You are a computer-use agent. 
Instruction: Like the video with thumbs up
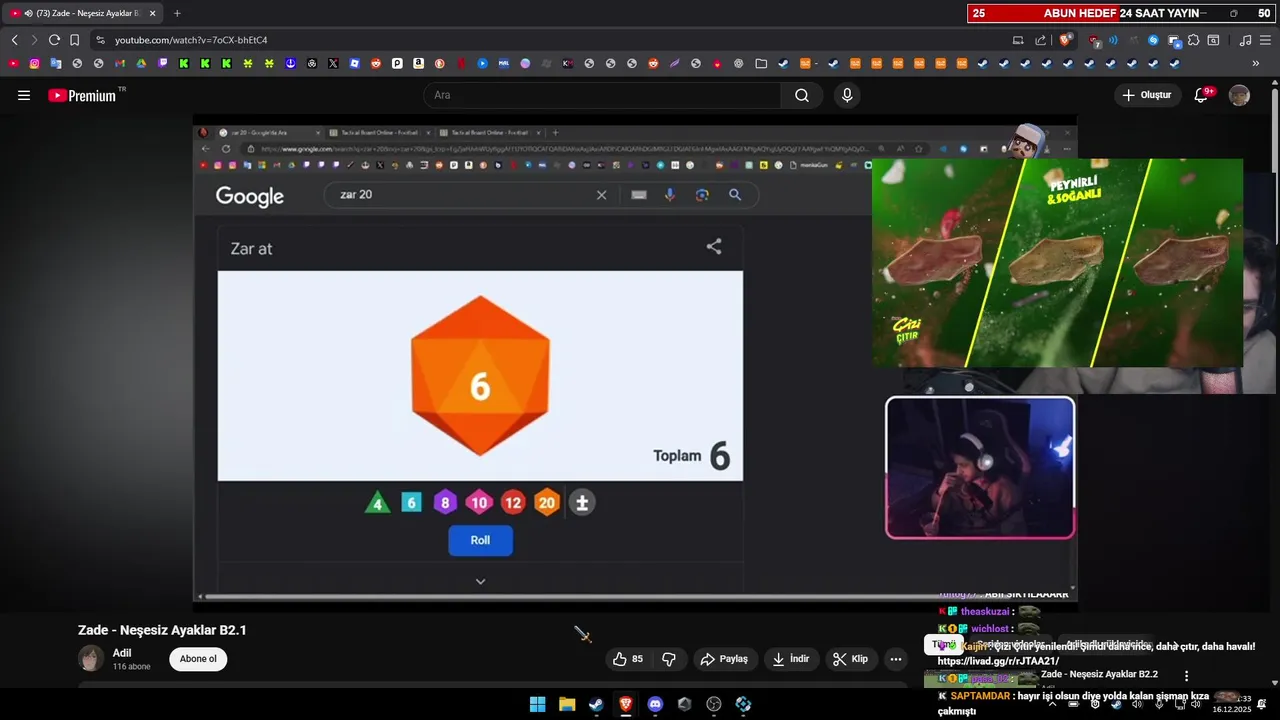click(x=628, y=659)
